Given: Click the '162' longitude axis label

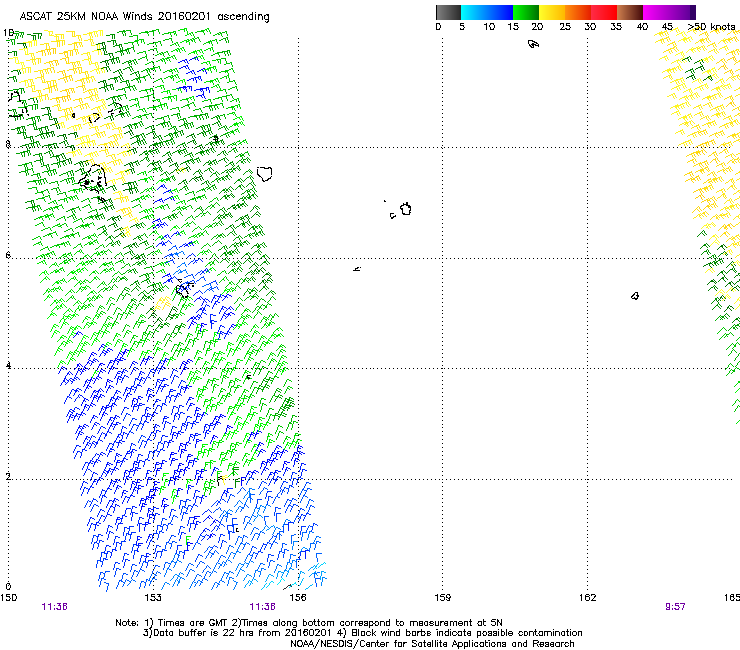Looking at the screenshot, I should [587, 598].
